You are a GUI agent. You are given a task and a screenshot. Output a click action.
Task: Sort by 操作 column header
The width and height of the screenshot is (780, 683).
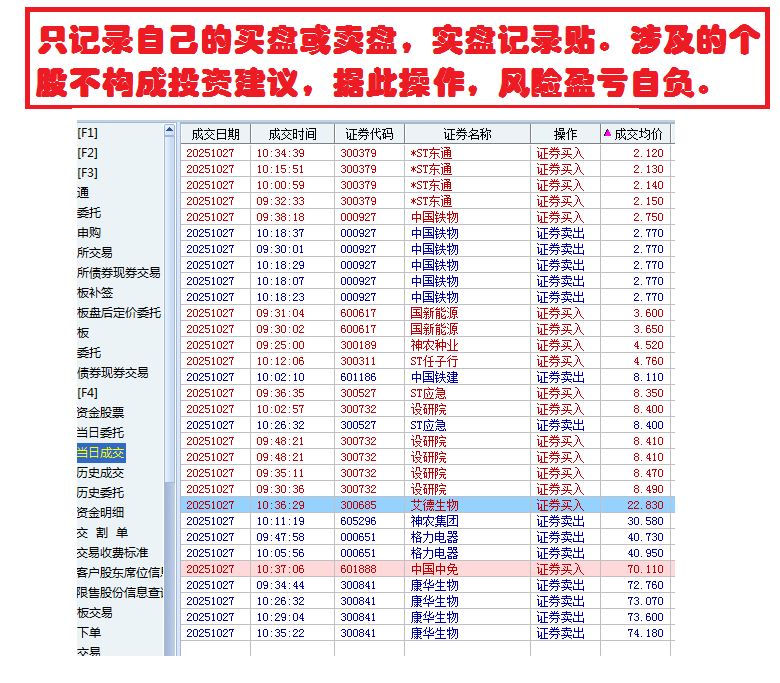(x=566, y=134)
